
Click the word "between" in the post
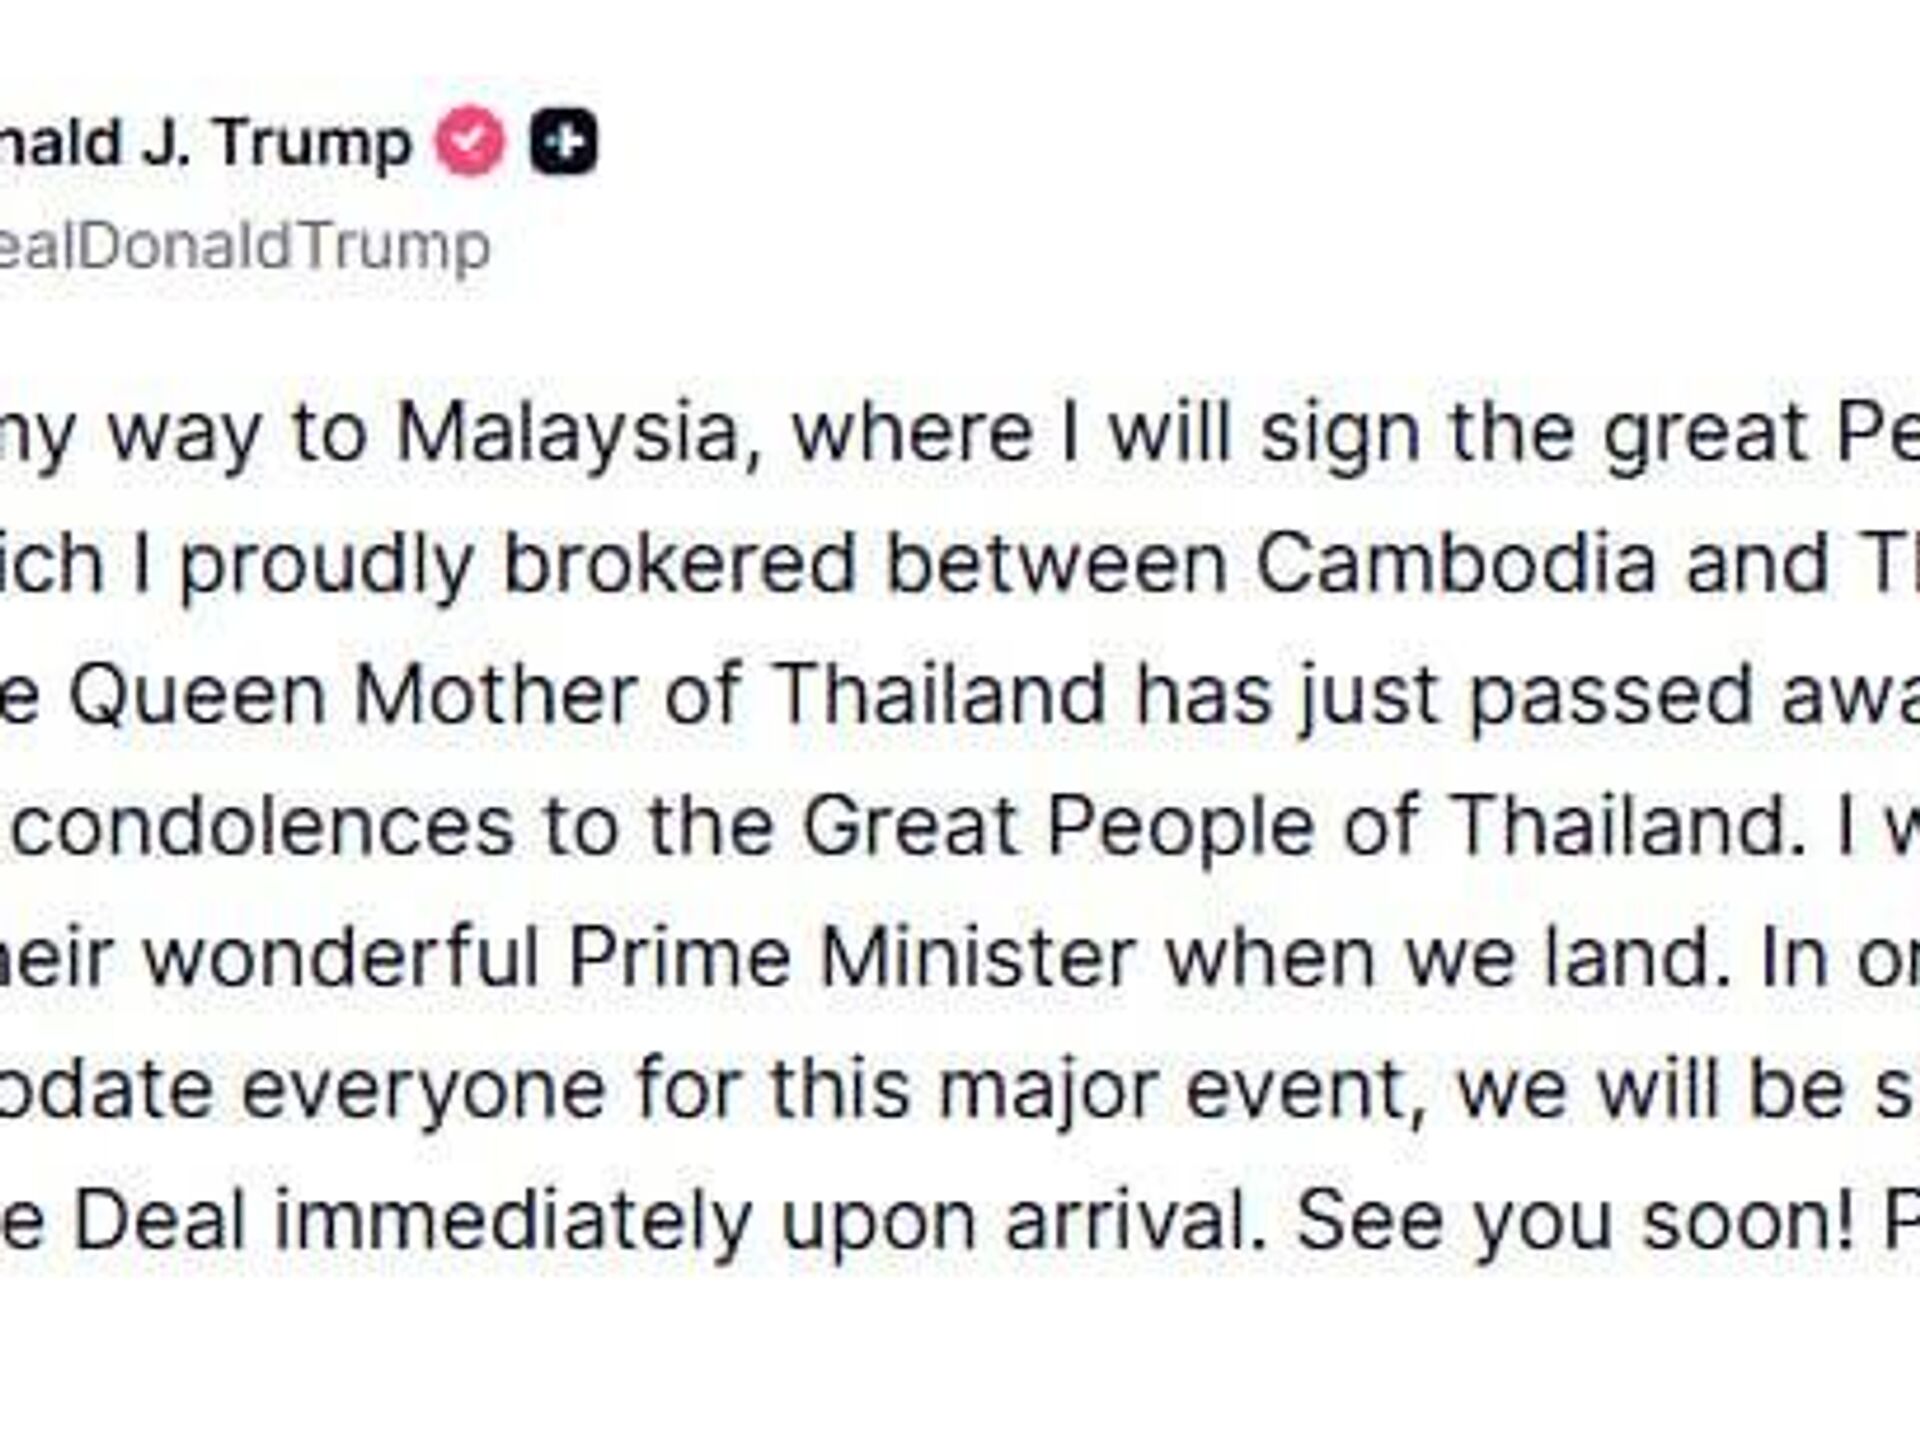click(x=1055, y=564)
